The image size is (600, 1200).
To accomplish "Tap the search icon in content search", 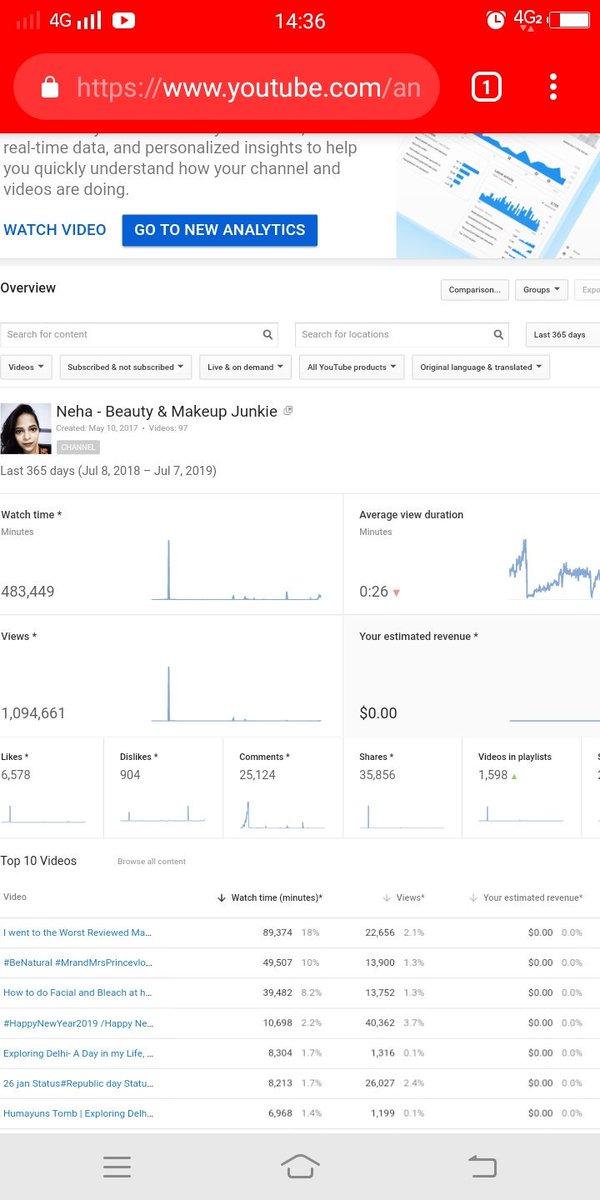I will tap(268, 335).
